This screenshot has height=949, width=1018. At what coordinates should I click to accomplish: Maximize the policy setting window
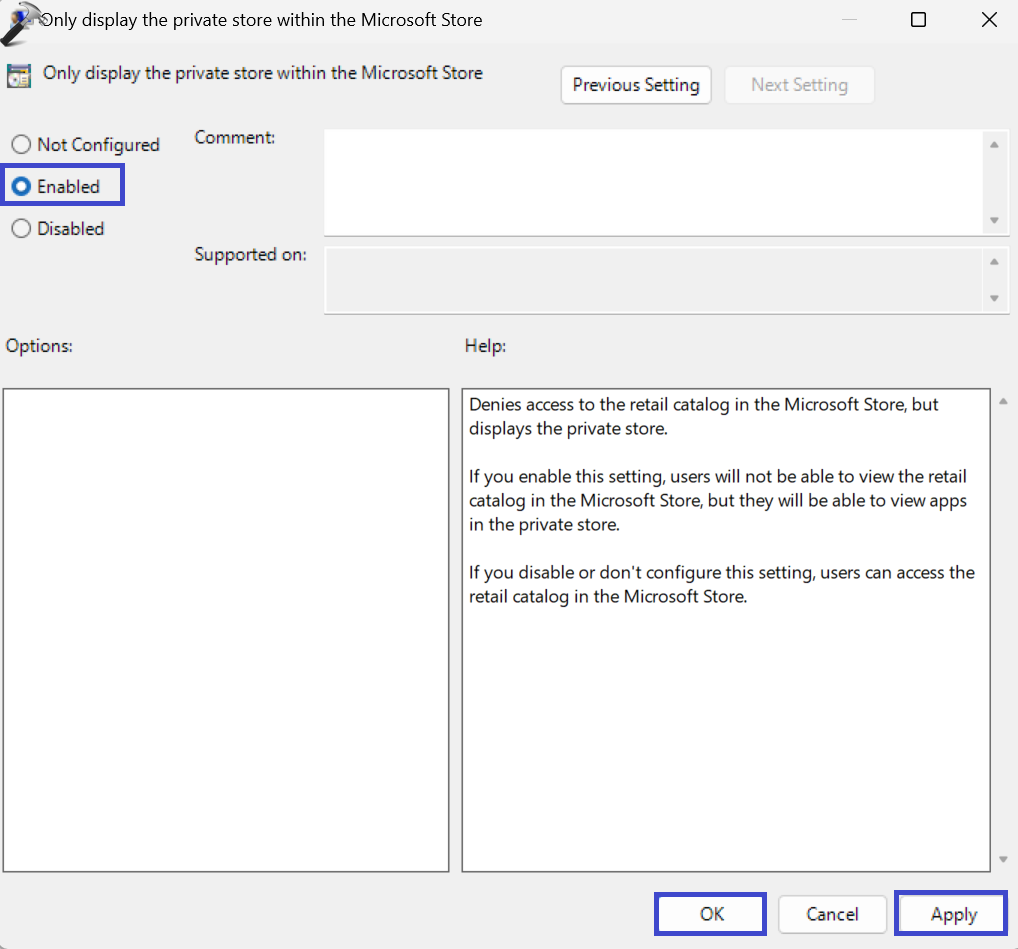tap(918, 20)
